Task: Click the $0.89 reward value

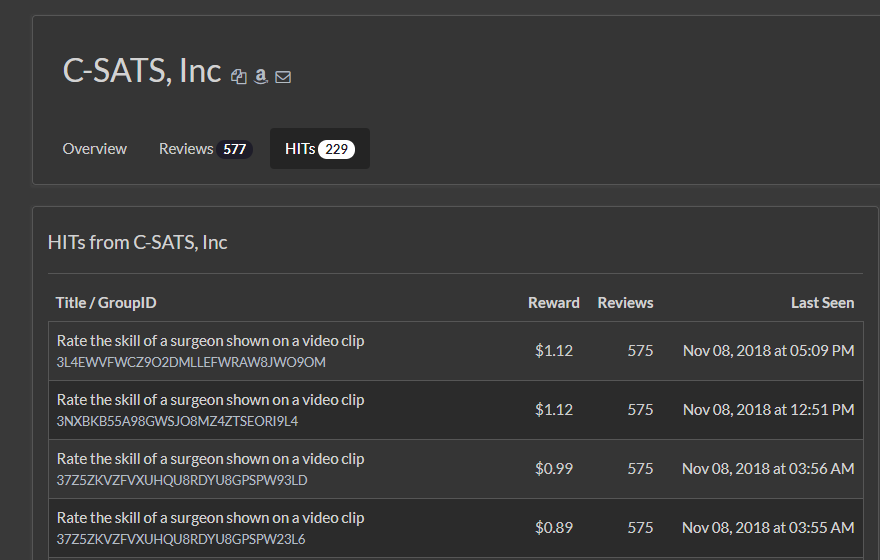Action: tap(554, 527)
